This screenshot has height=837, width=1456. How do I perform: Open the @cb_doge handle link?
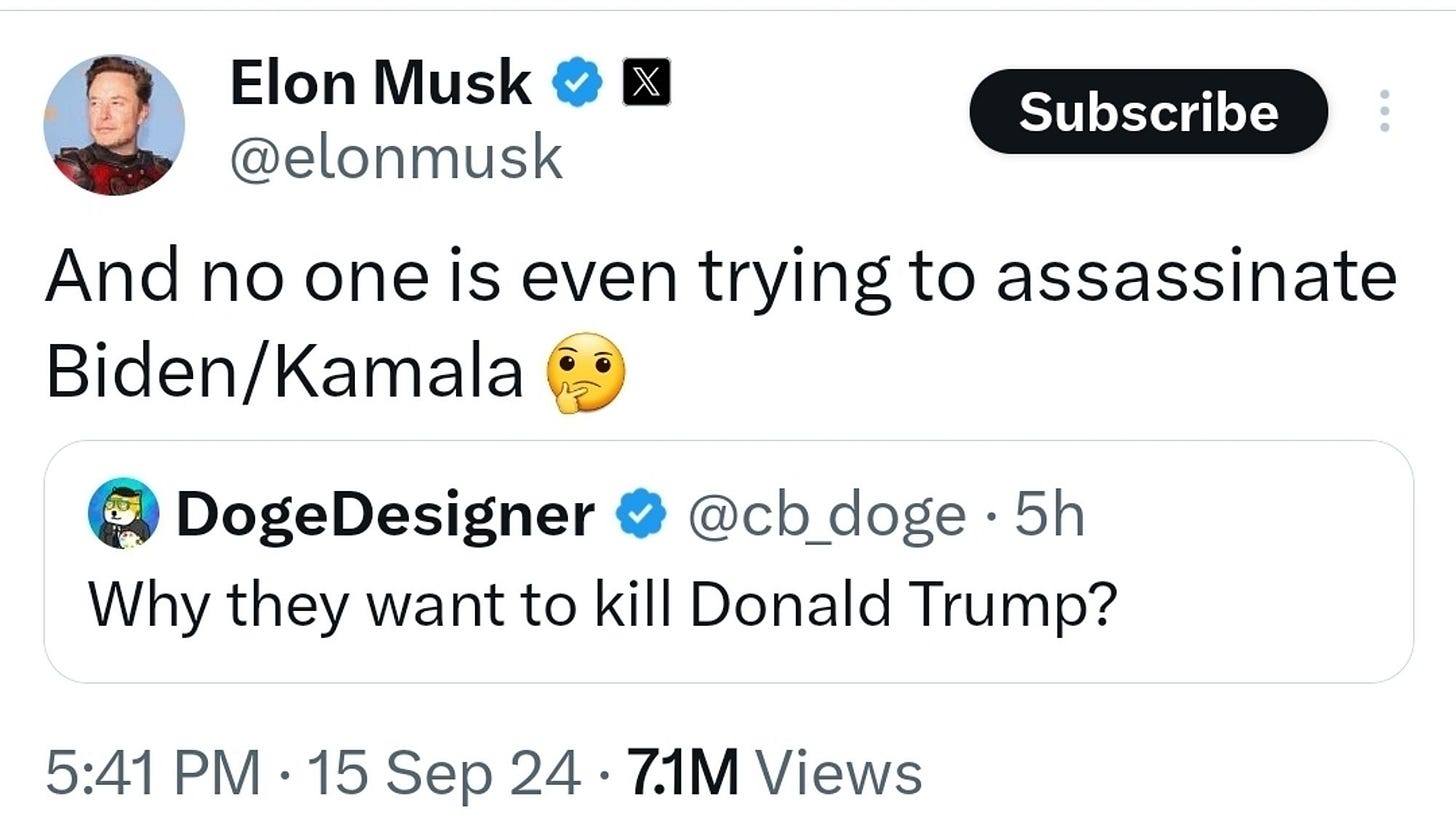pyautogui.click(x=832, y=513)
